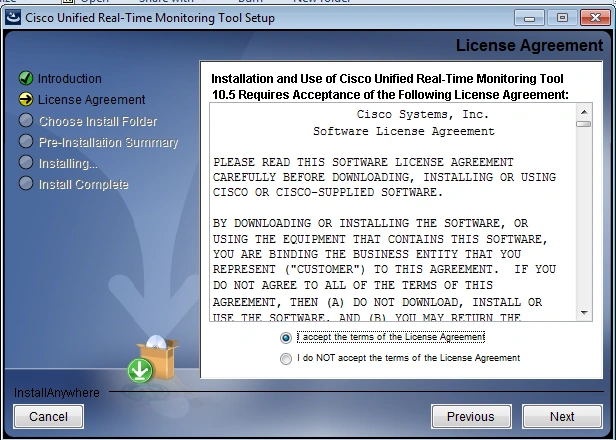Click the Install Complete step label
This screenshot has height=440, width=616.
84,184
